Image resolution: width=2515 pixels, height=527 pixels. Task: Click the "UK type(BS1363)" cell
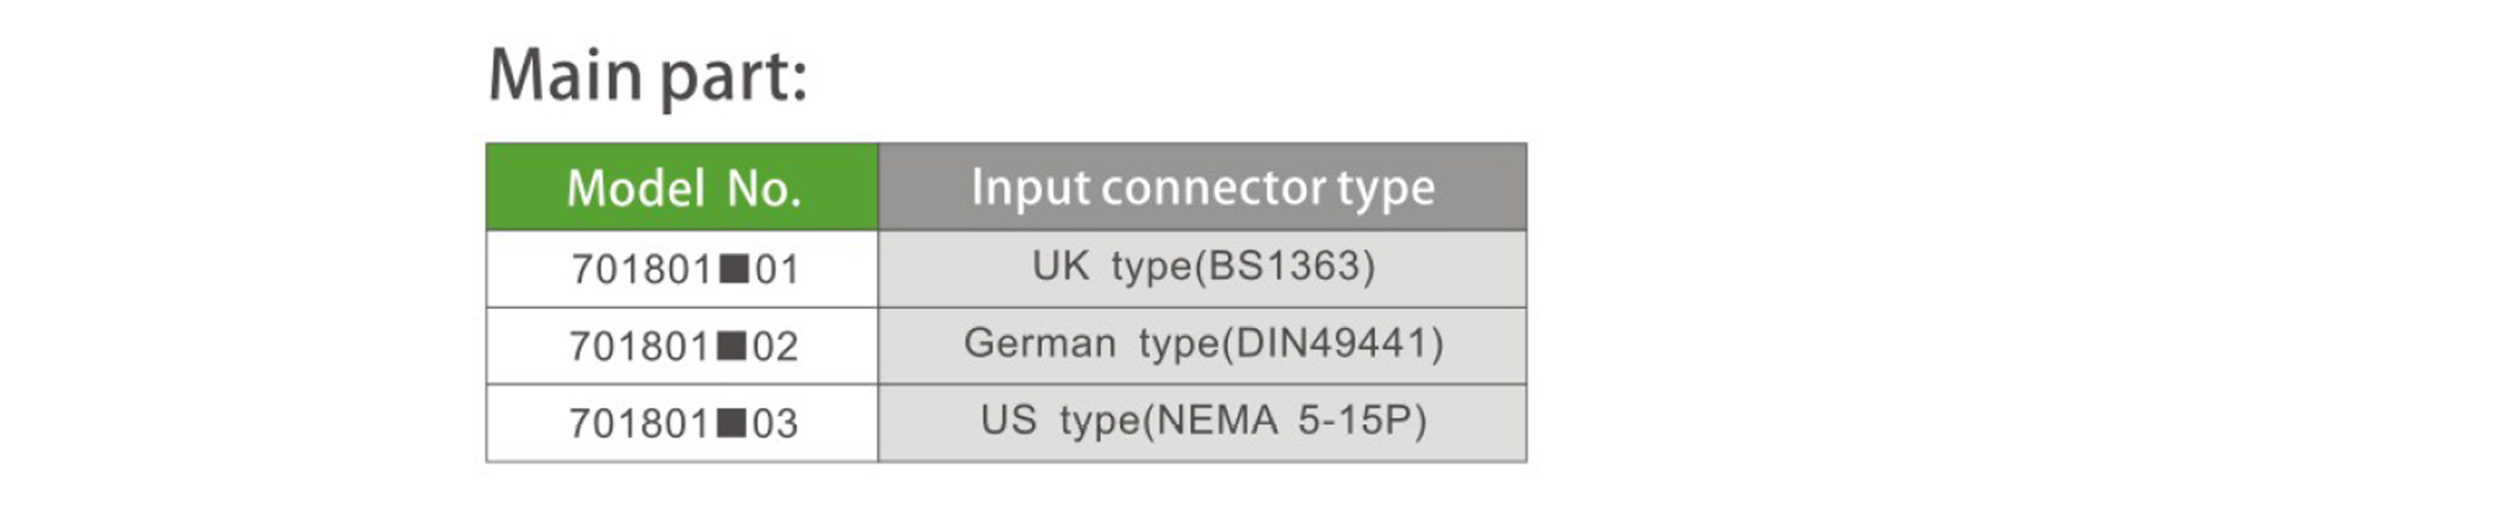tap(1202, 268)
